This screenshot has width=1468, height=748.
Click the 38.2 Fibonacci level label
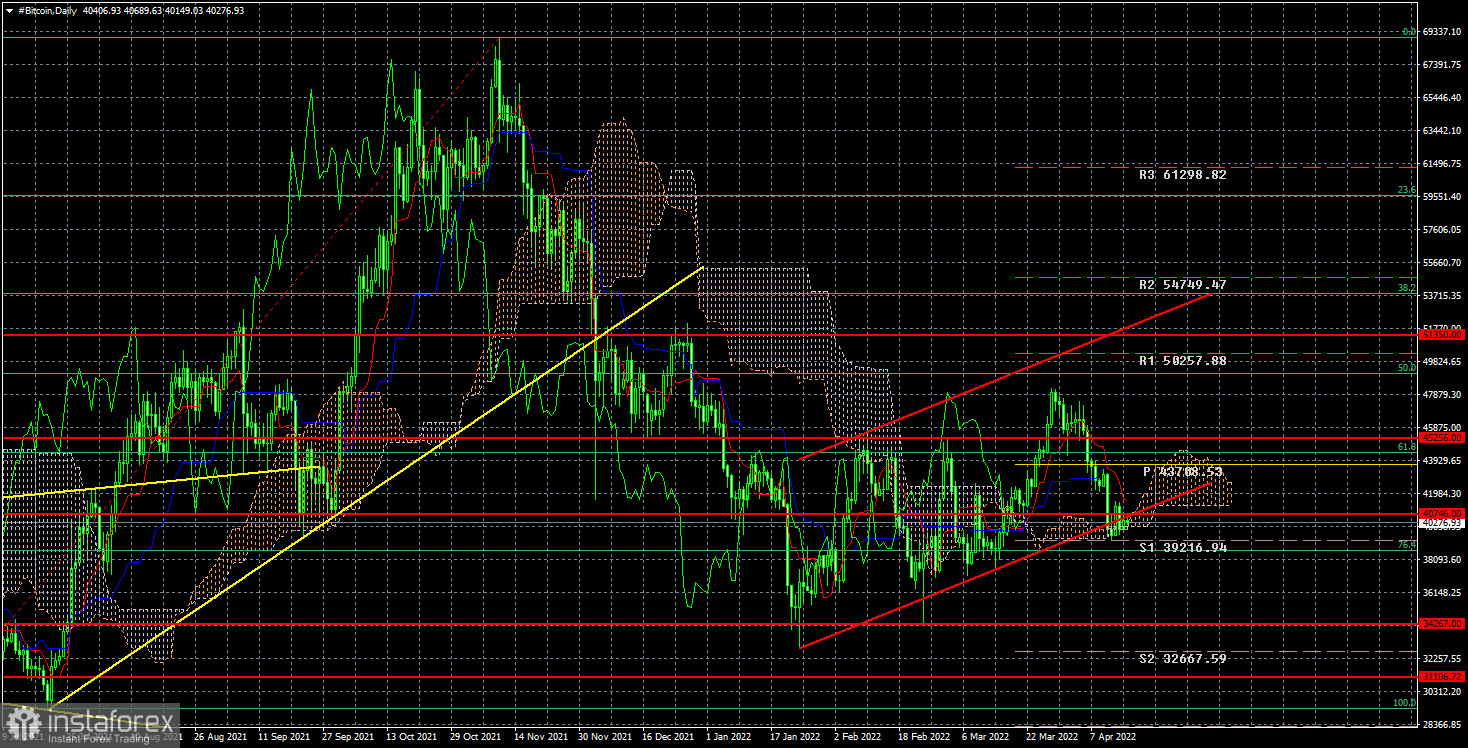pyautogui.click(x=1406, y=288)
